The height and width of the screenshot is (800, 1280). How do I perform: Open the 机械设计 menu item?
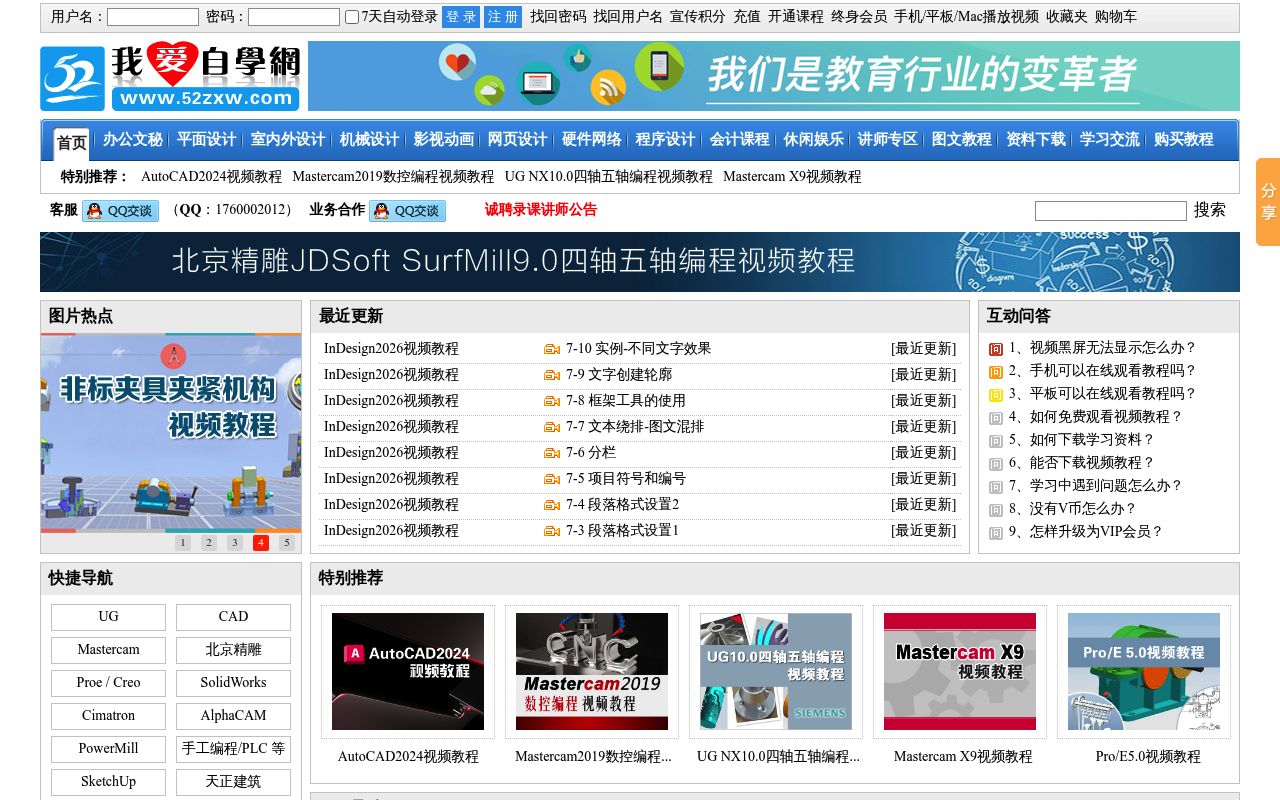click(x=369, y=140)
